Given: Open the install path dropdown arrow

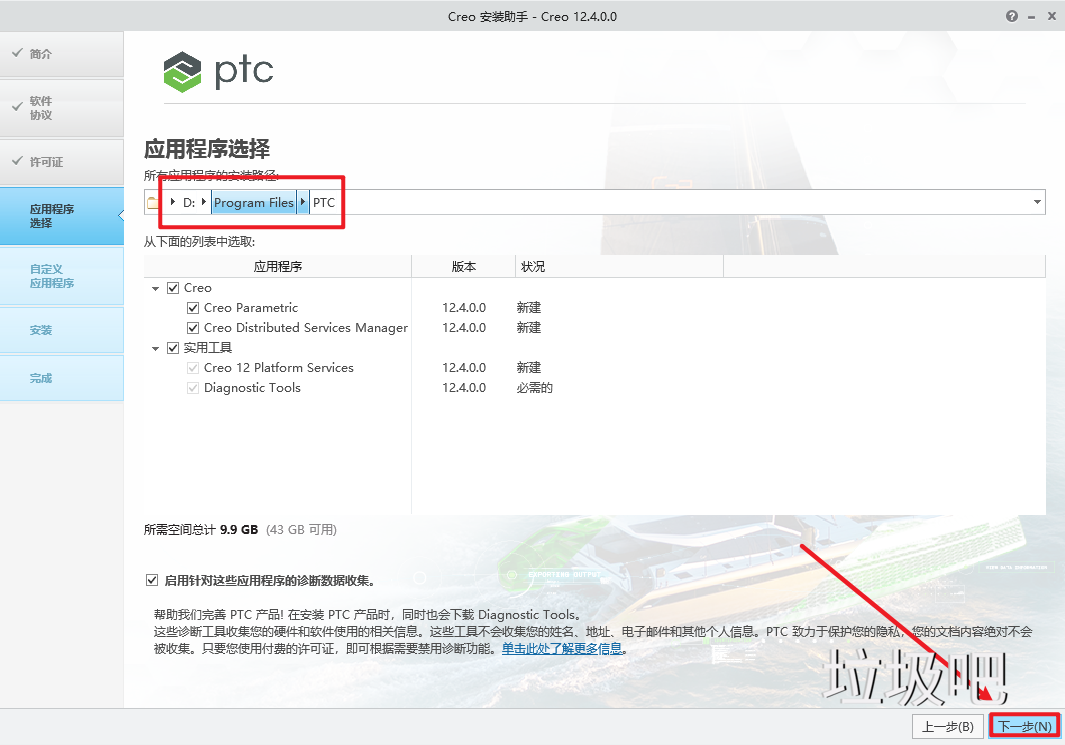Looking at the screenshot, I should click(x=1036, y=203).
